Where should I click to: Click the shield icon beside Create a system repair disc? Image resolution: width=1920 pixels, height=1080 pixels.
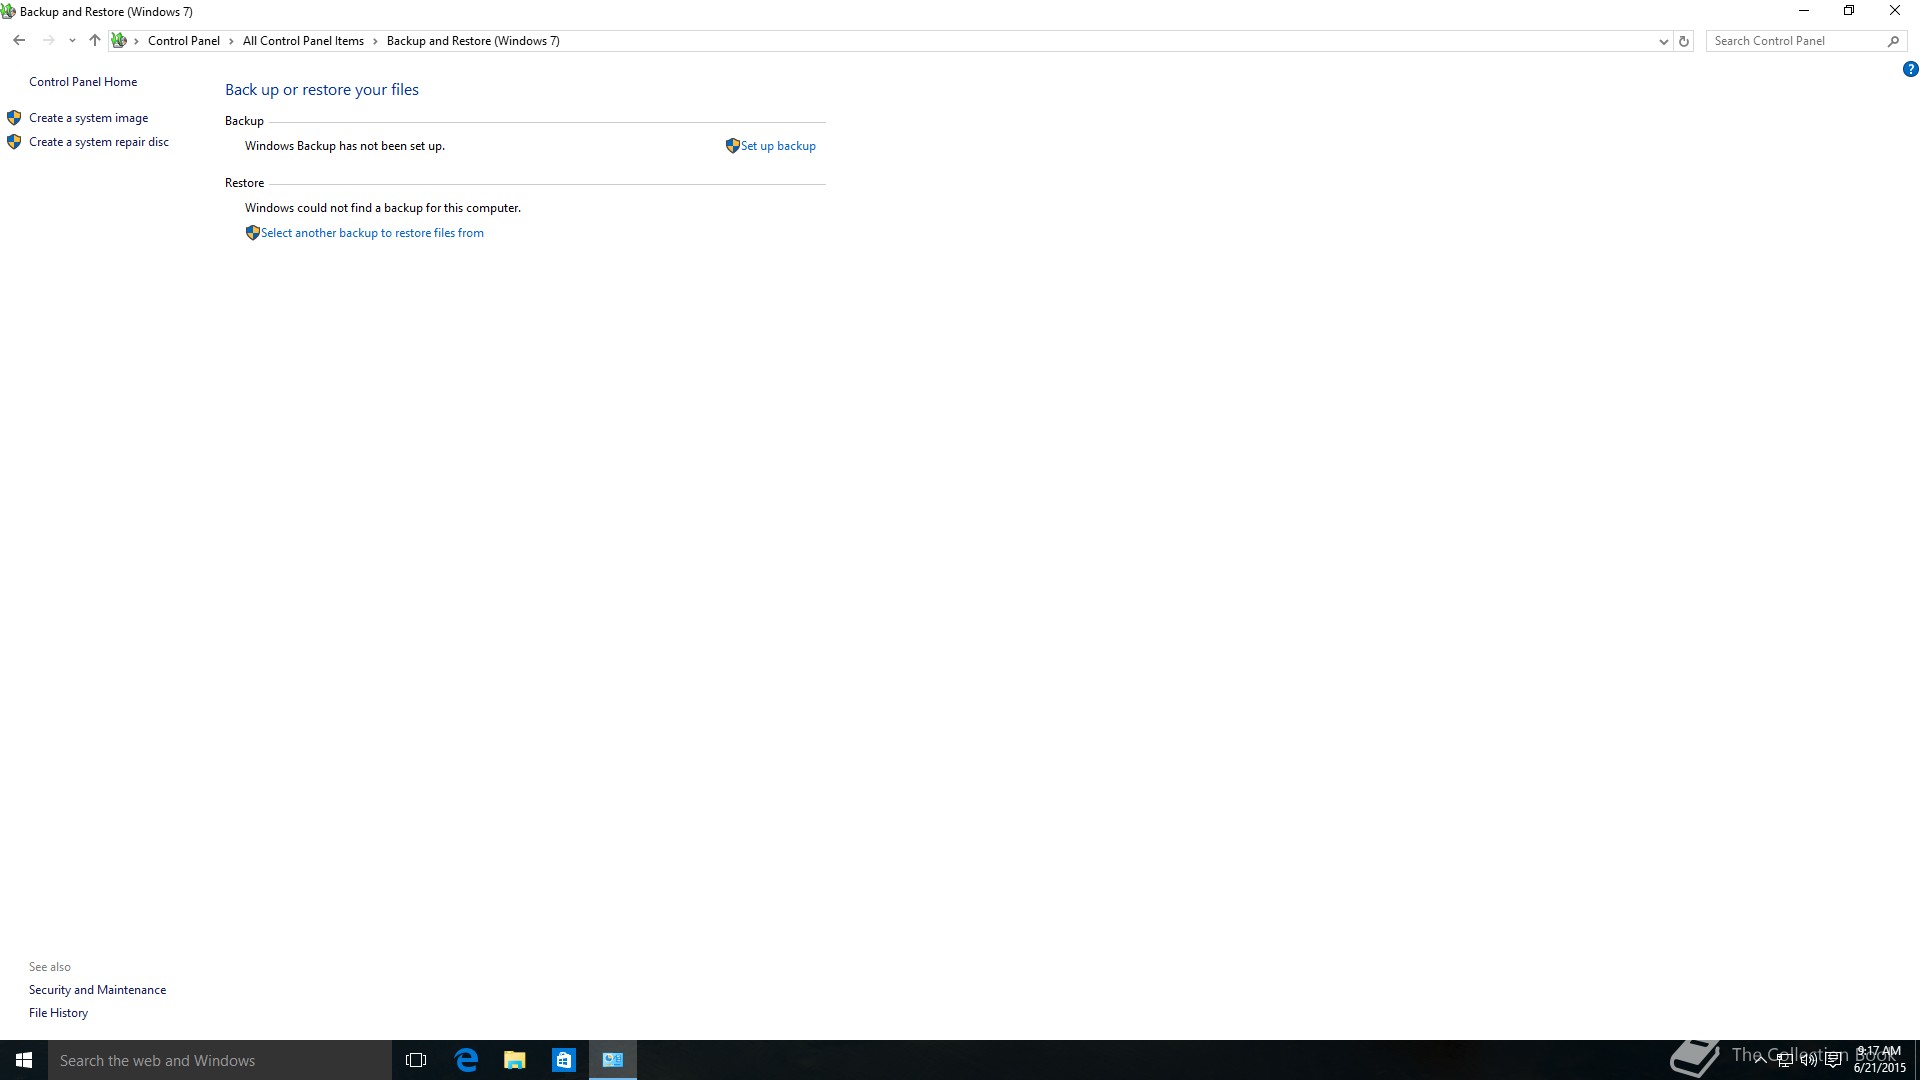click(14, 142)
